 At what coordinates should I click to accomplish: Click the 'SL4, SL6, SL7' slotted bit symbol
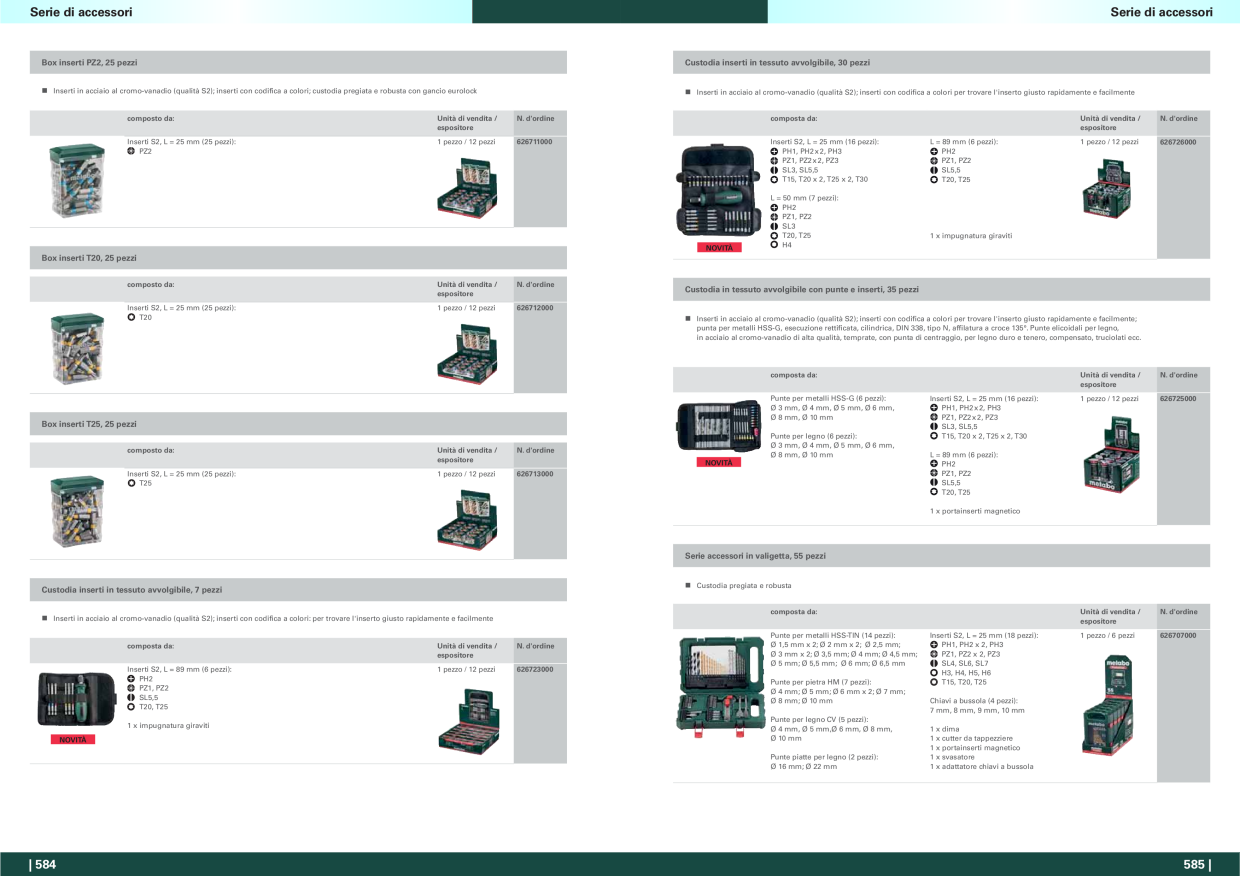tap(934, 663)
